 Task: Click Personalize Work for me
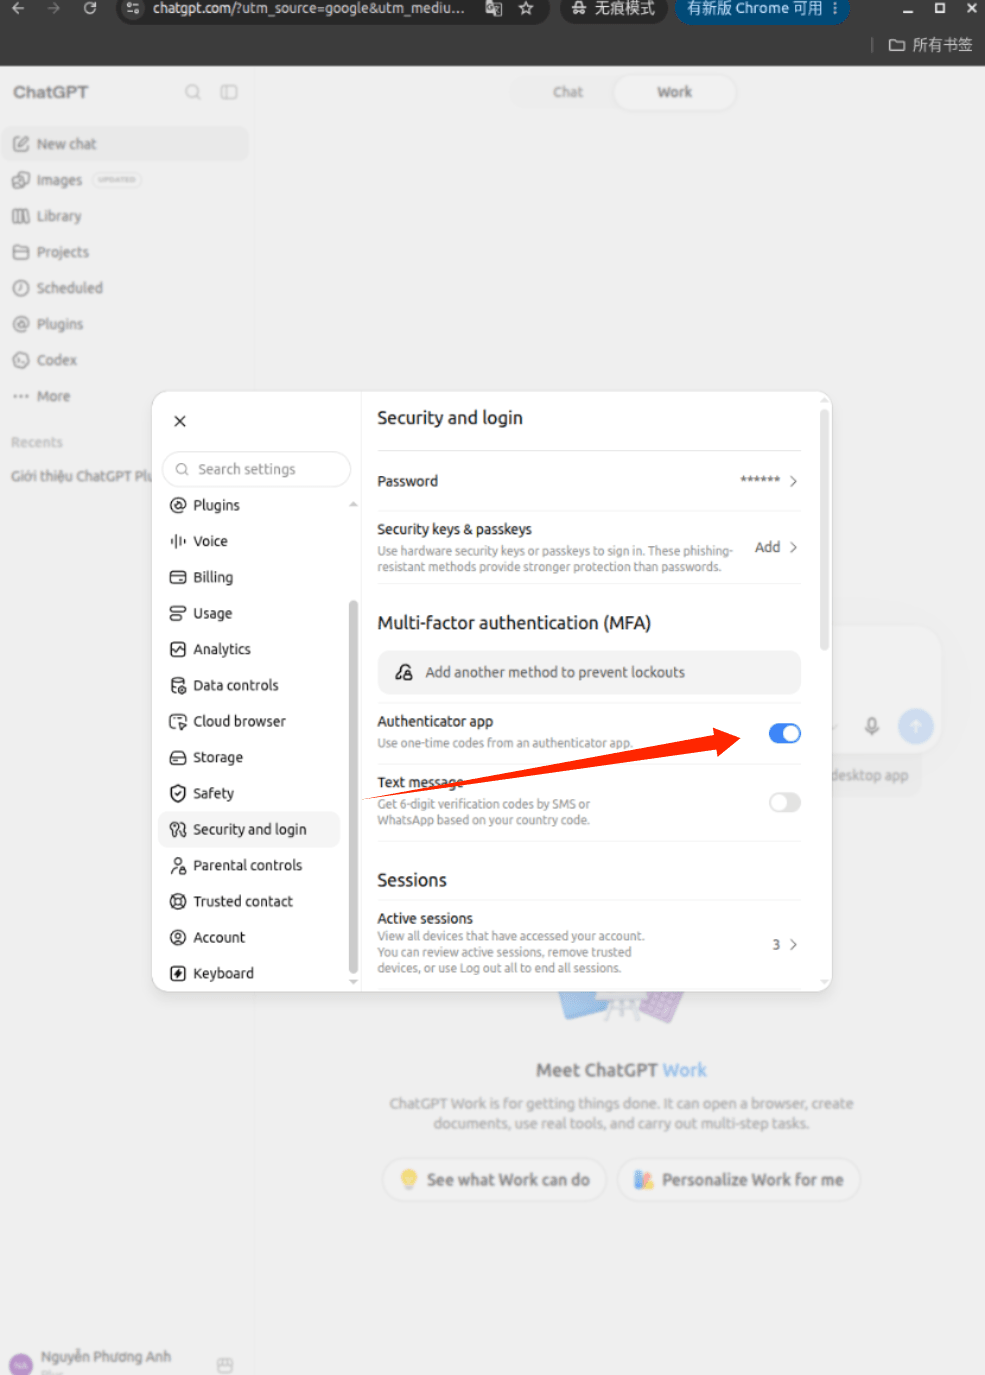738,1180
